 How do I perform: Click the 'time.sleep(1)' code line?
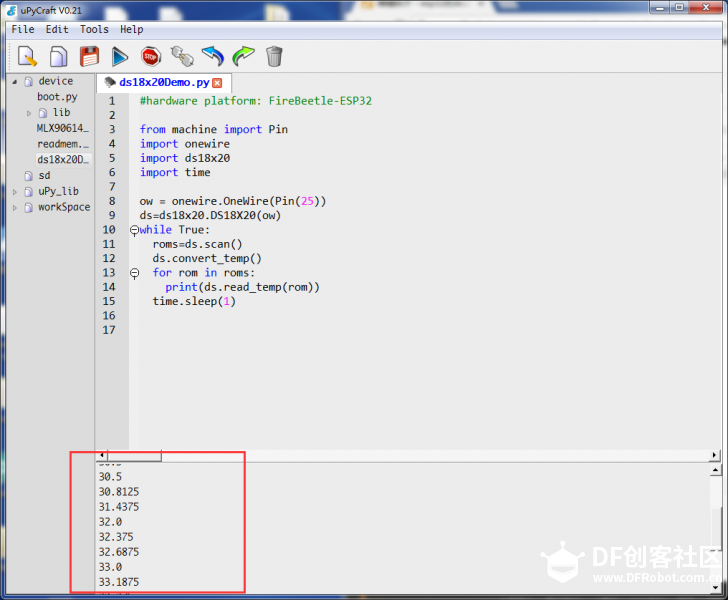pos(194,301)
